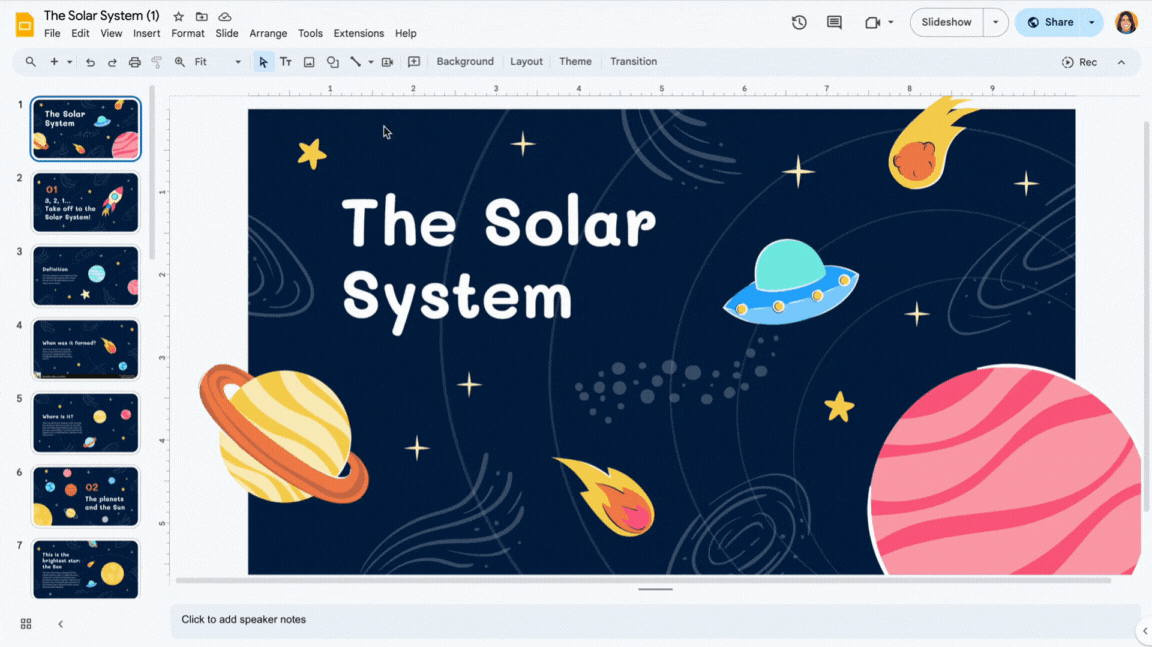Select slide 2 'Take off' thumbnail
The height and width of the screenshot is (647, 1152).
pyautogui.click(x=85, y=203)
